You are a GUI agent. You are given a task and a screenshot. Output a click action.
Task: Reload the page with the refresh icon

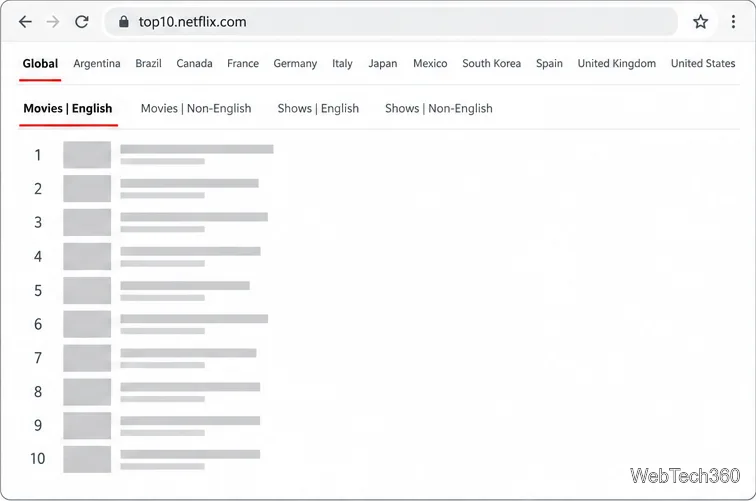point(81,22)
